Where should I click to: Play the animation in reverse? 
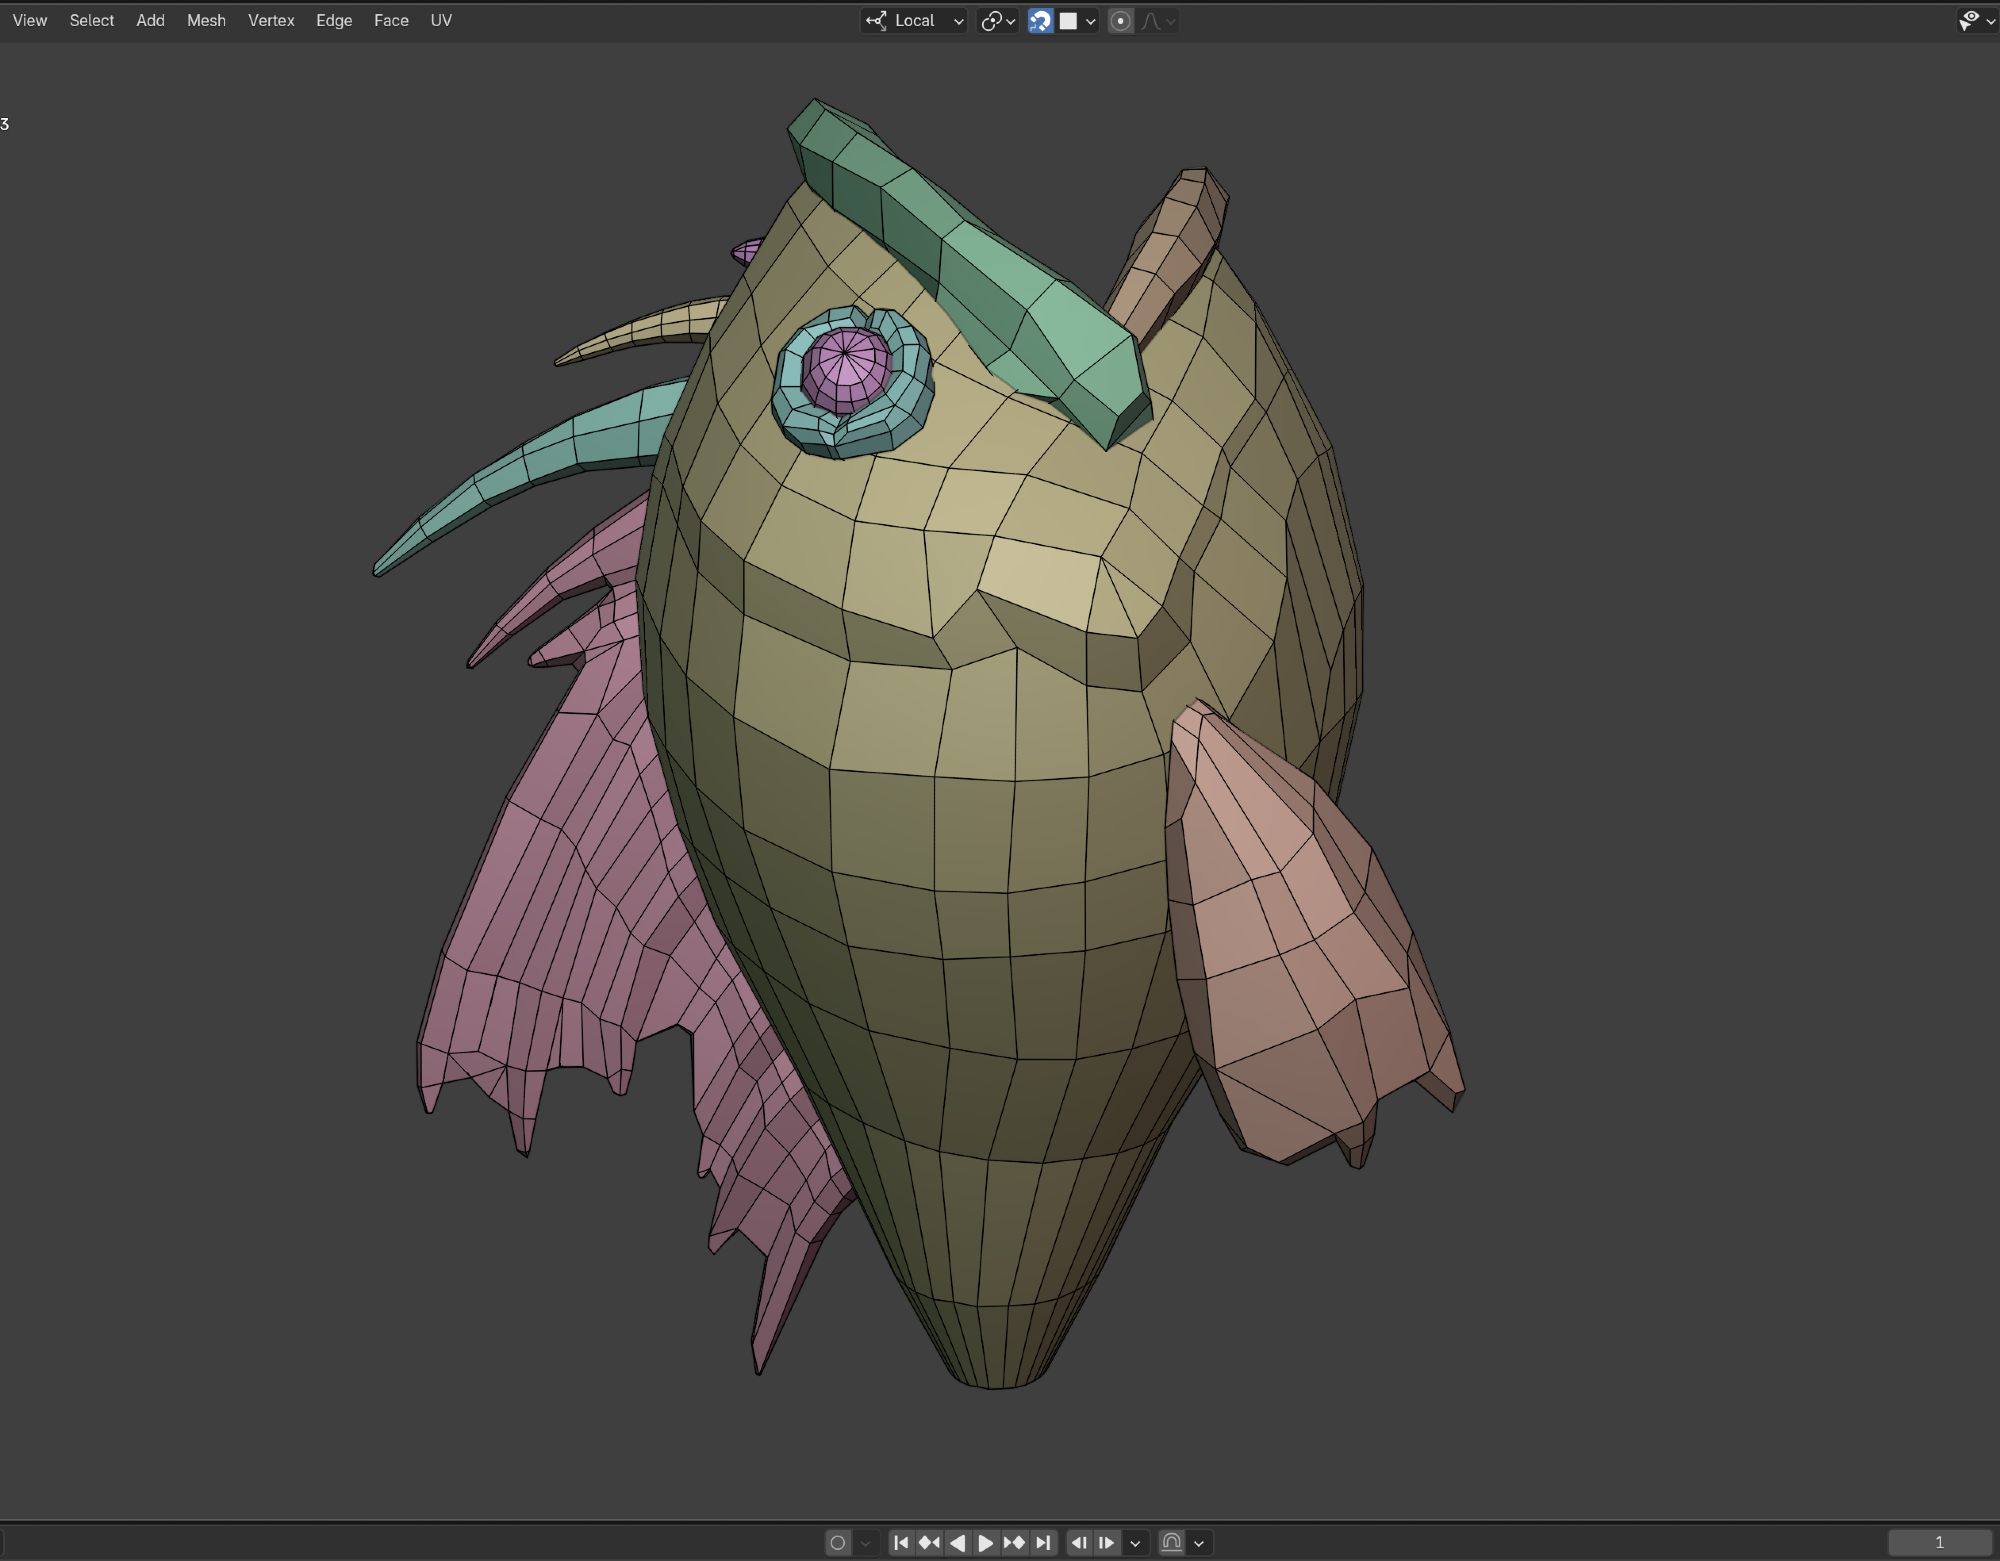pos(957,1542)
